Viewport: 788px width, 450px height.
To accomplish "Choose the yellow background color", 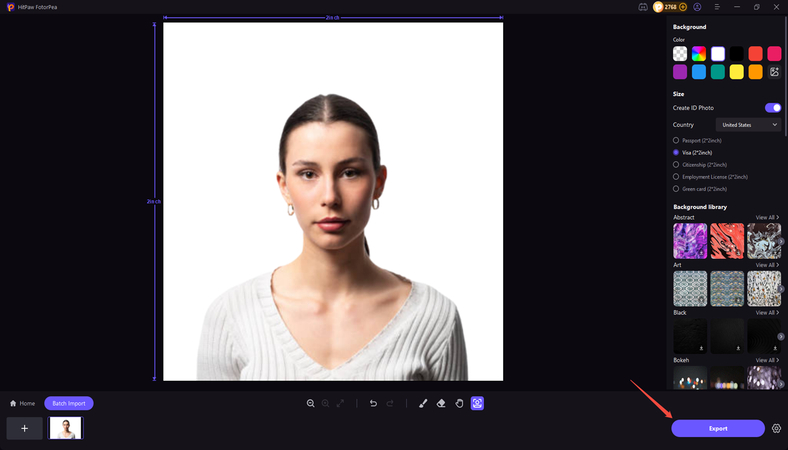I will pos(737,72).
